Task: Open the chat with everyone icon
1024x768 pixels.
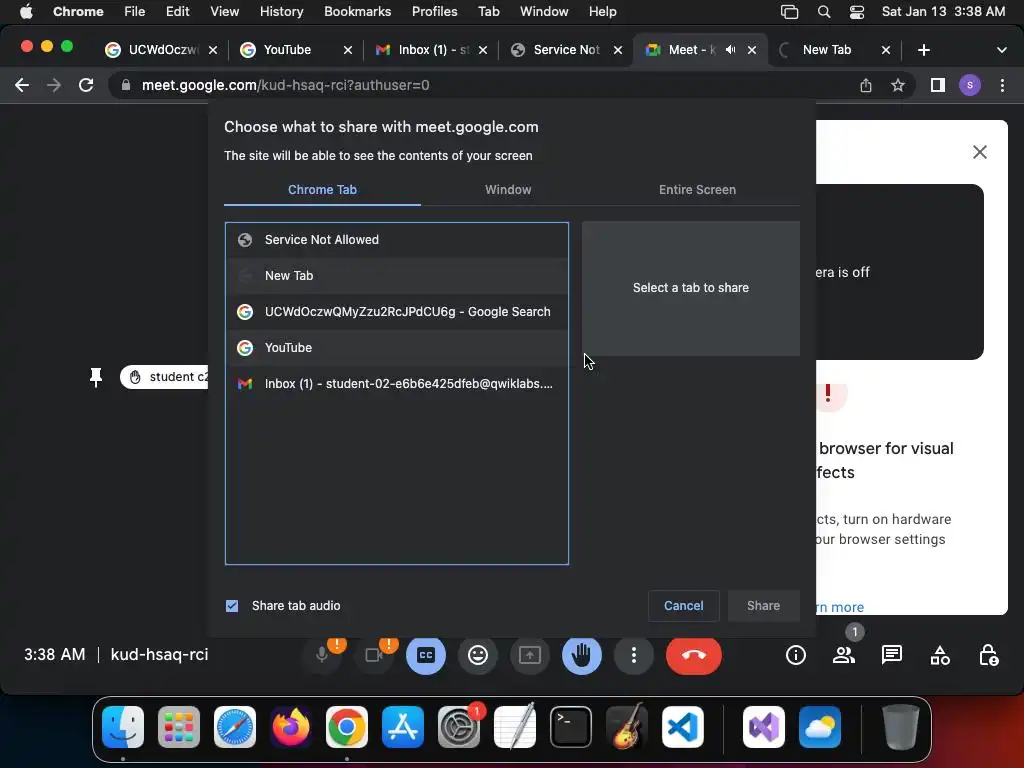Action: [x=891, y=654]
